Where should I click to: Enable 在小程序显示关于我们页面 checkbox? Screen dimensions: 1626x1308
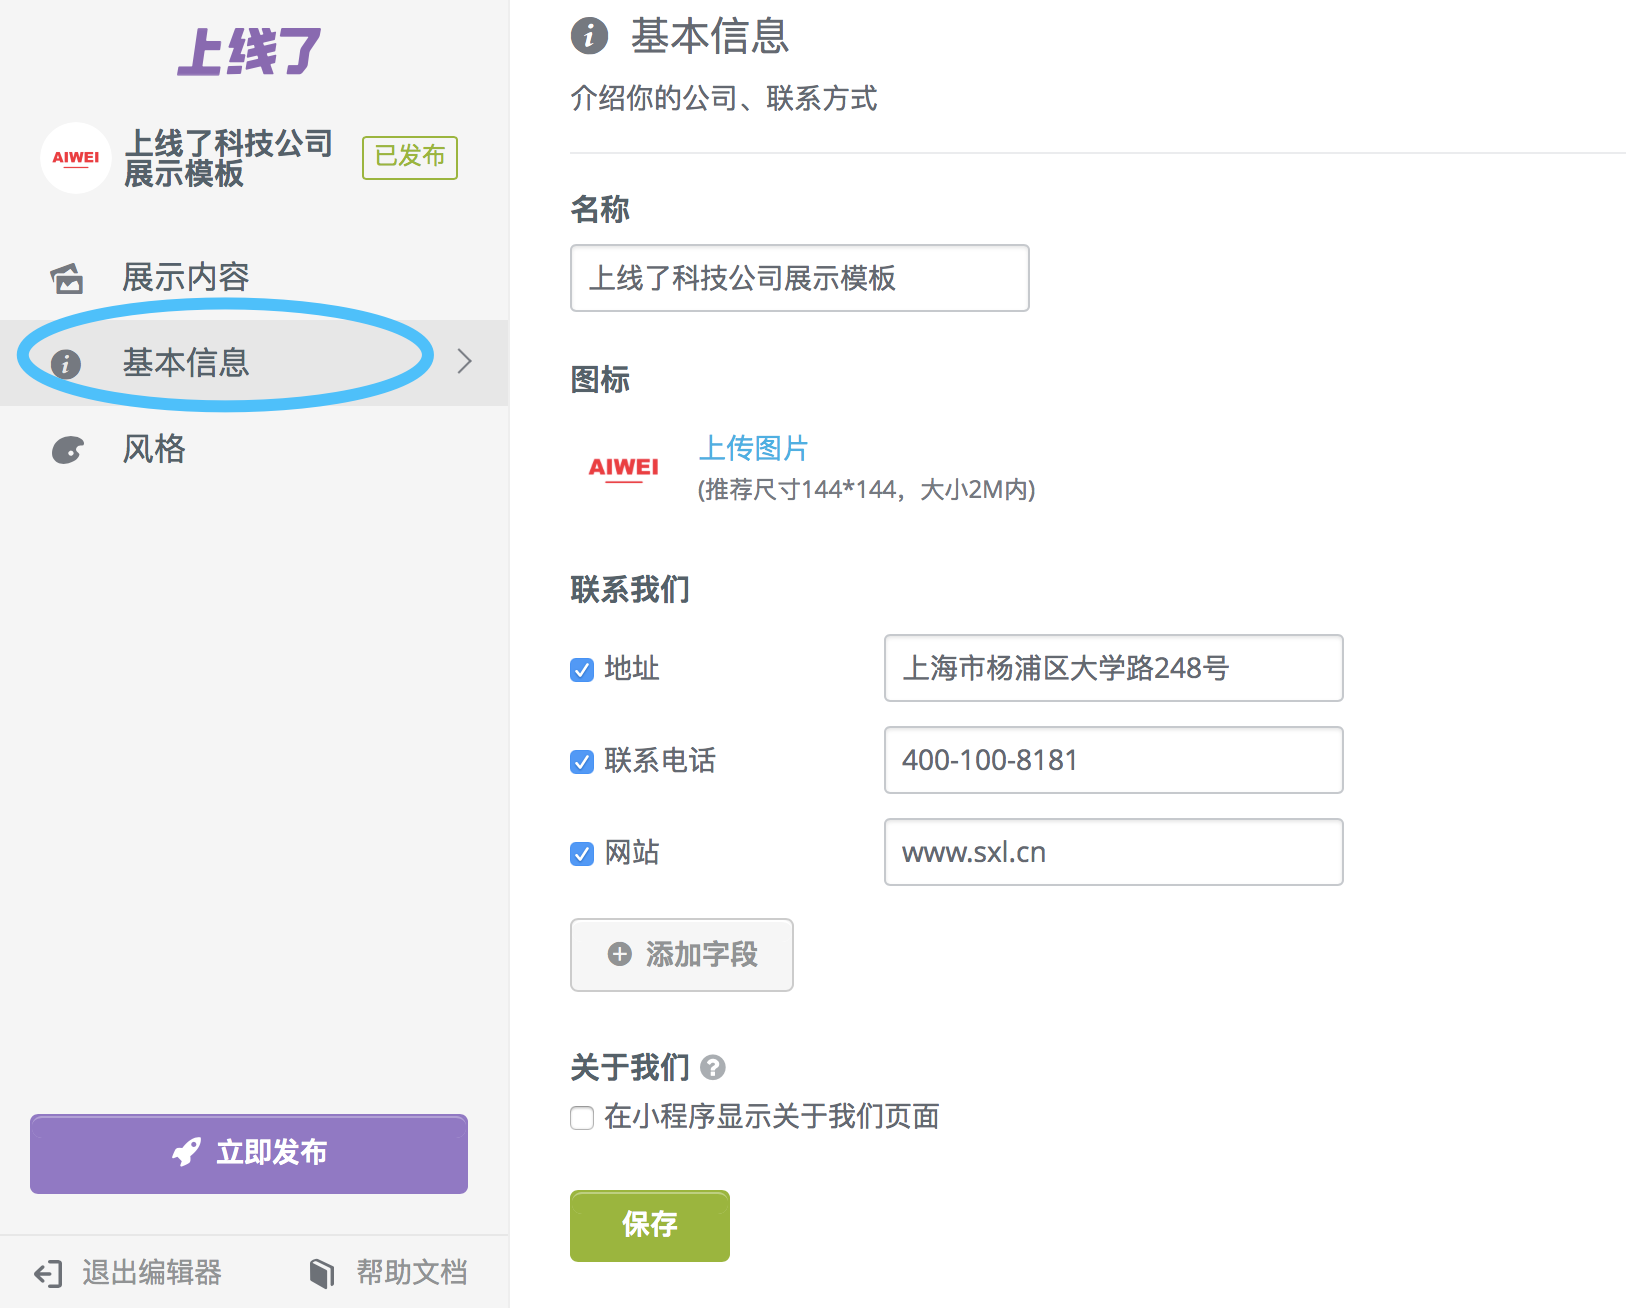point(582,1117)
